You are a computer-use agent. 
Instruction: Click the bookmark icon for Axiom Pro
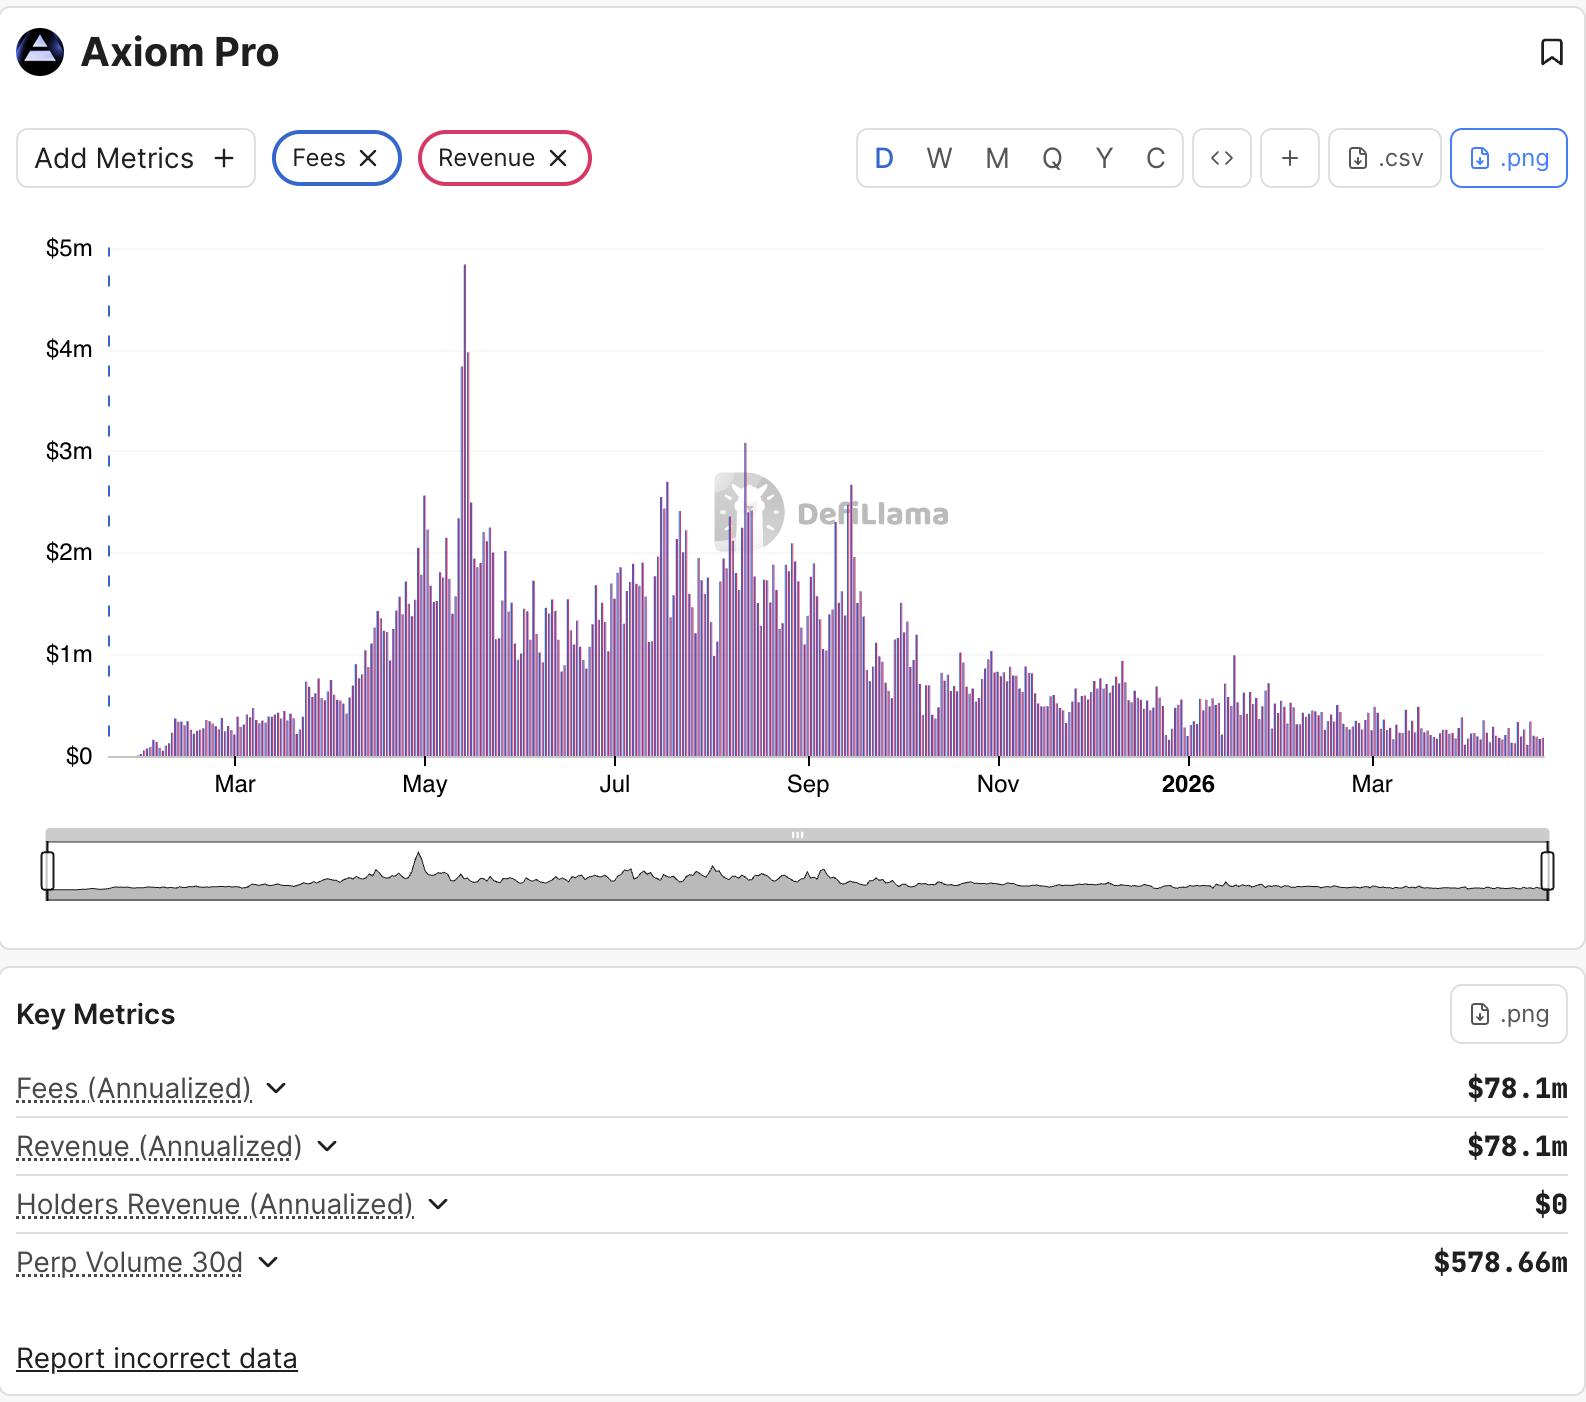pyautogui.click(x=1551, y=52)
